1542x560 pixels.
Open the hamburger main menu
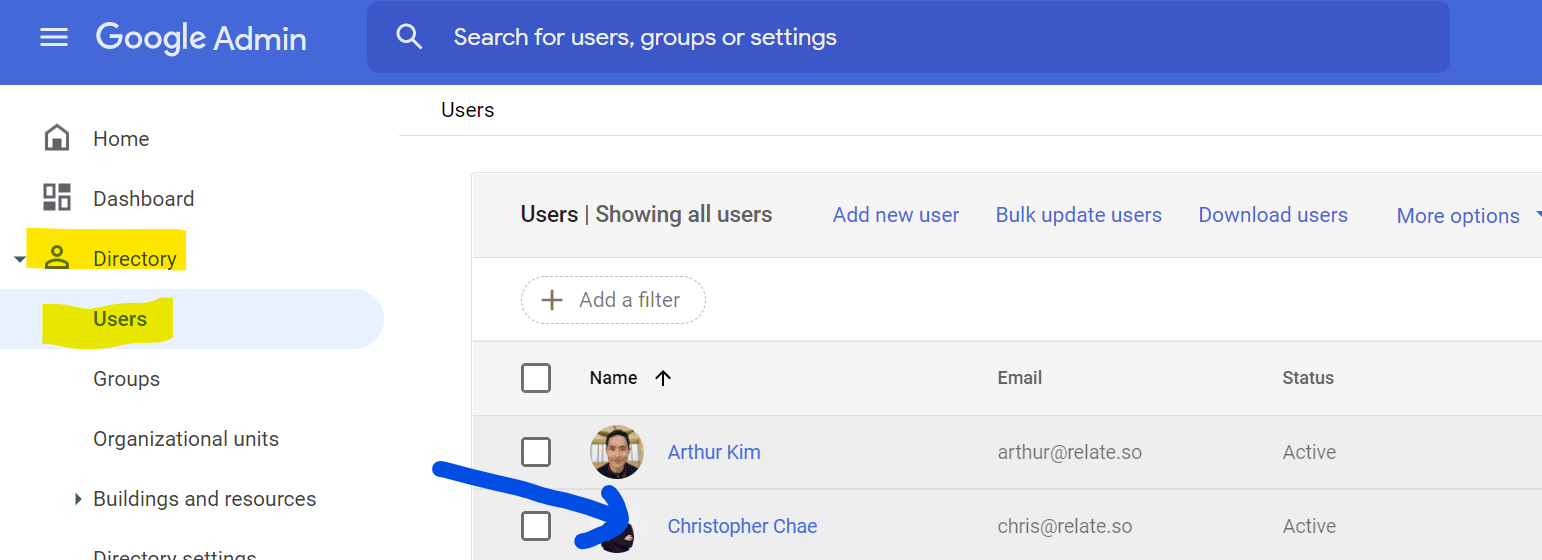(54, 38)
